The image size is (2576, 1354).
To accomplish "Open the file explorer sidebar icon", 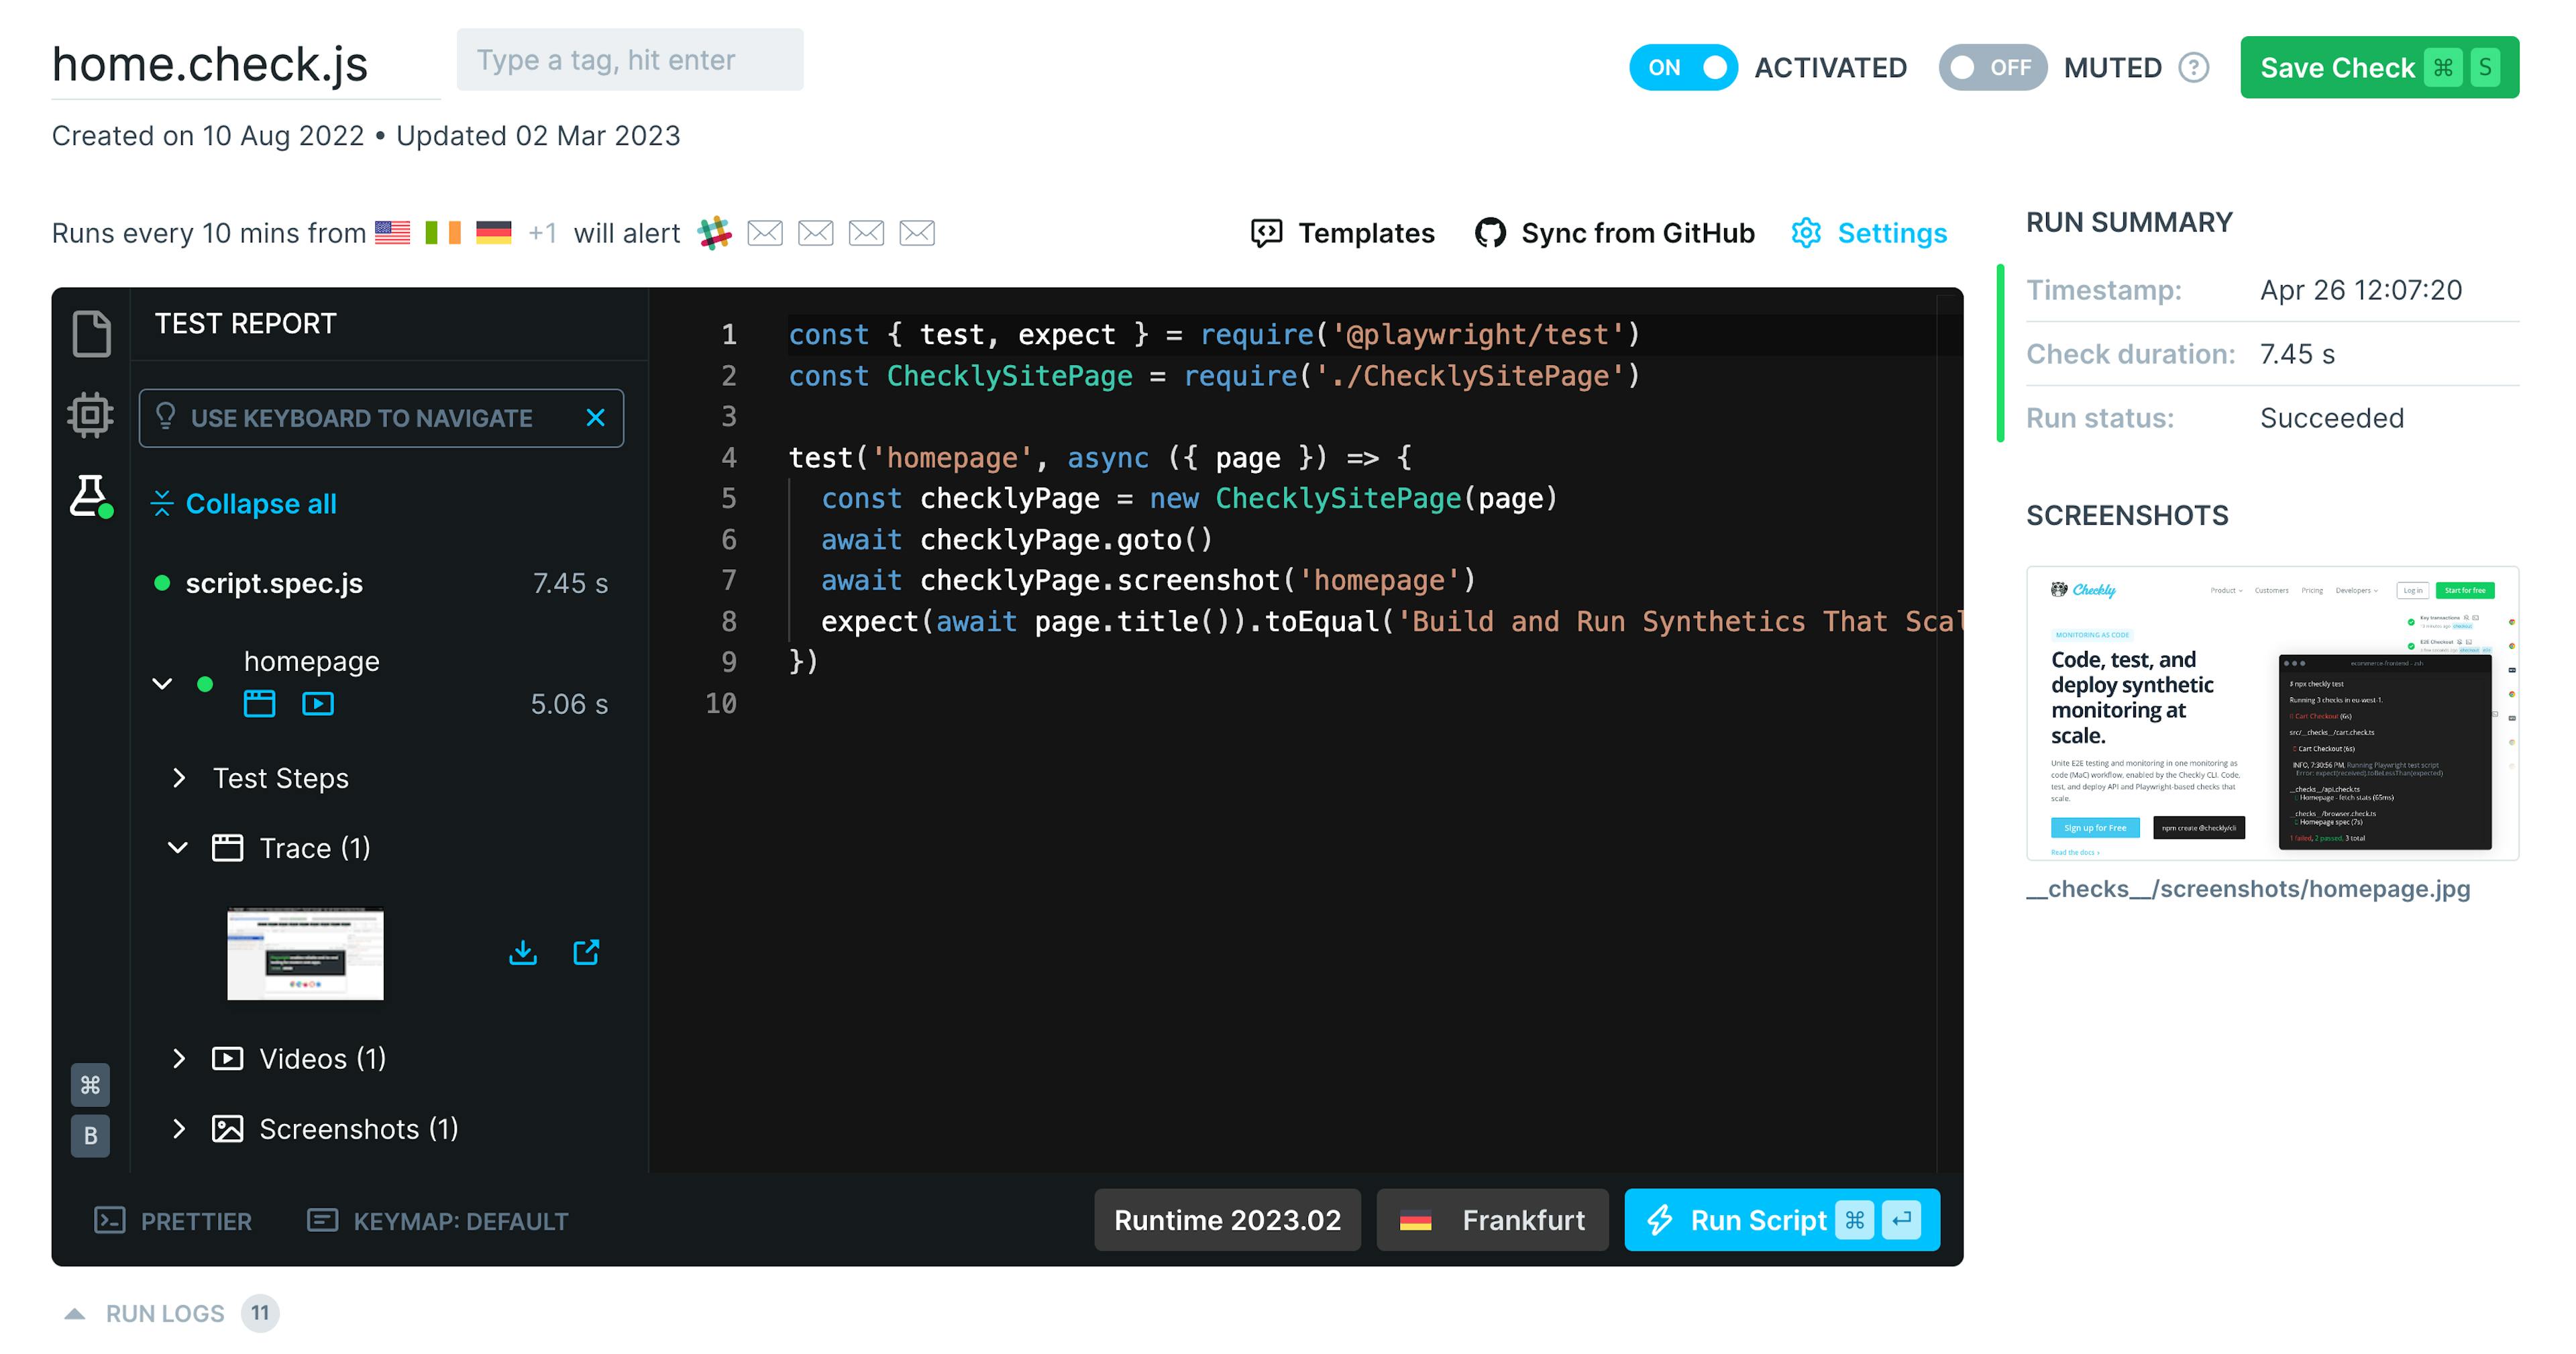I will click(91, 333).
